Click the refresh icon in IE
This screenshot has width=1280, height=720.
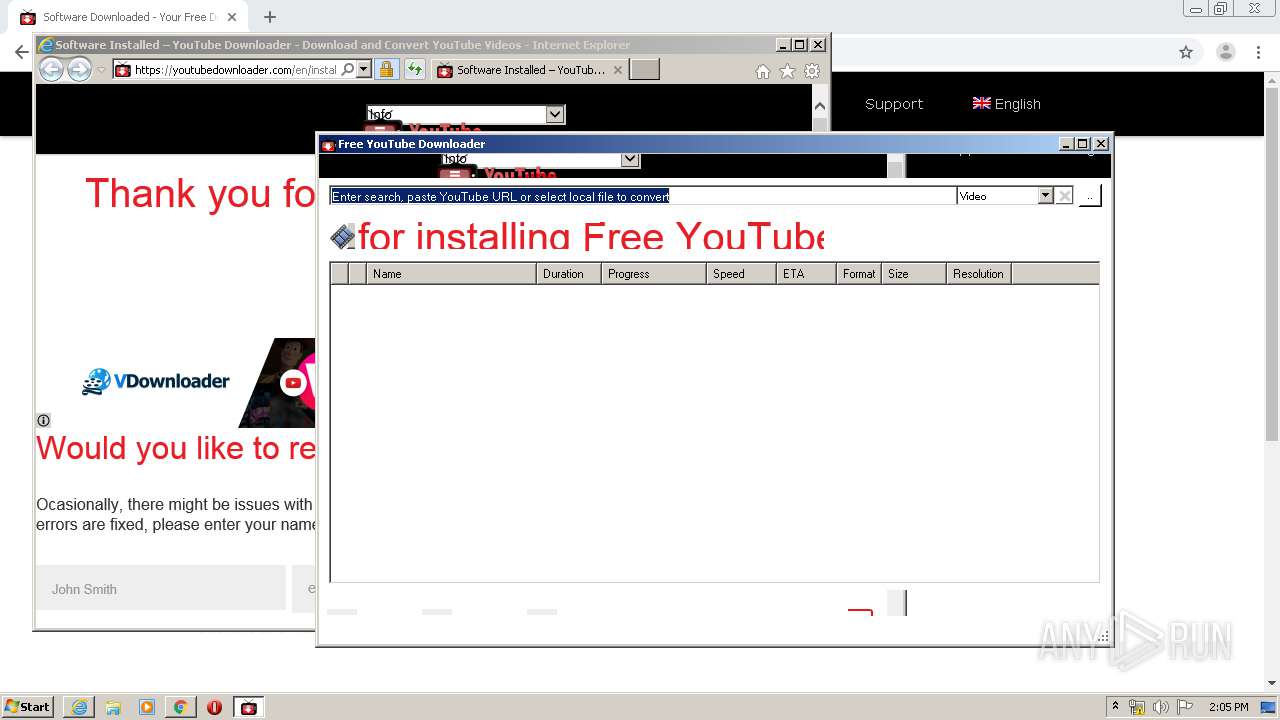pos(415,69)
